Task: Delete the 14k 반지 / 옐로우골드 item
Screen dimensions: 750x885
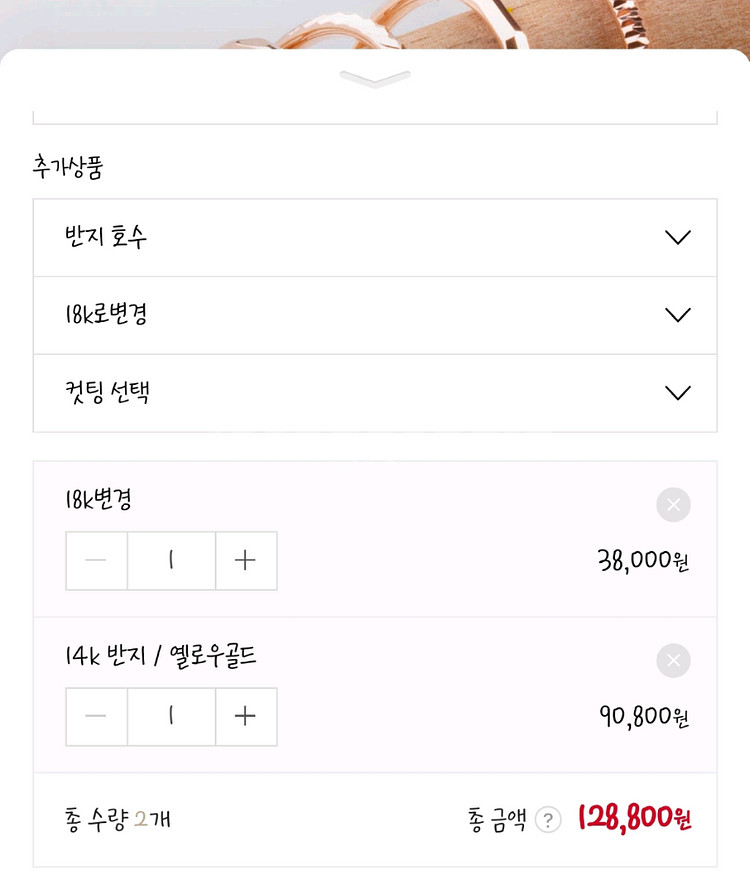Action: click(673, 661)
